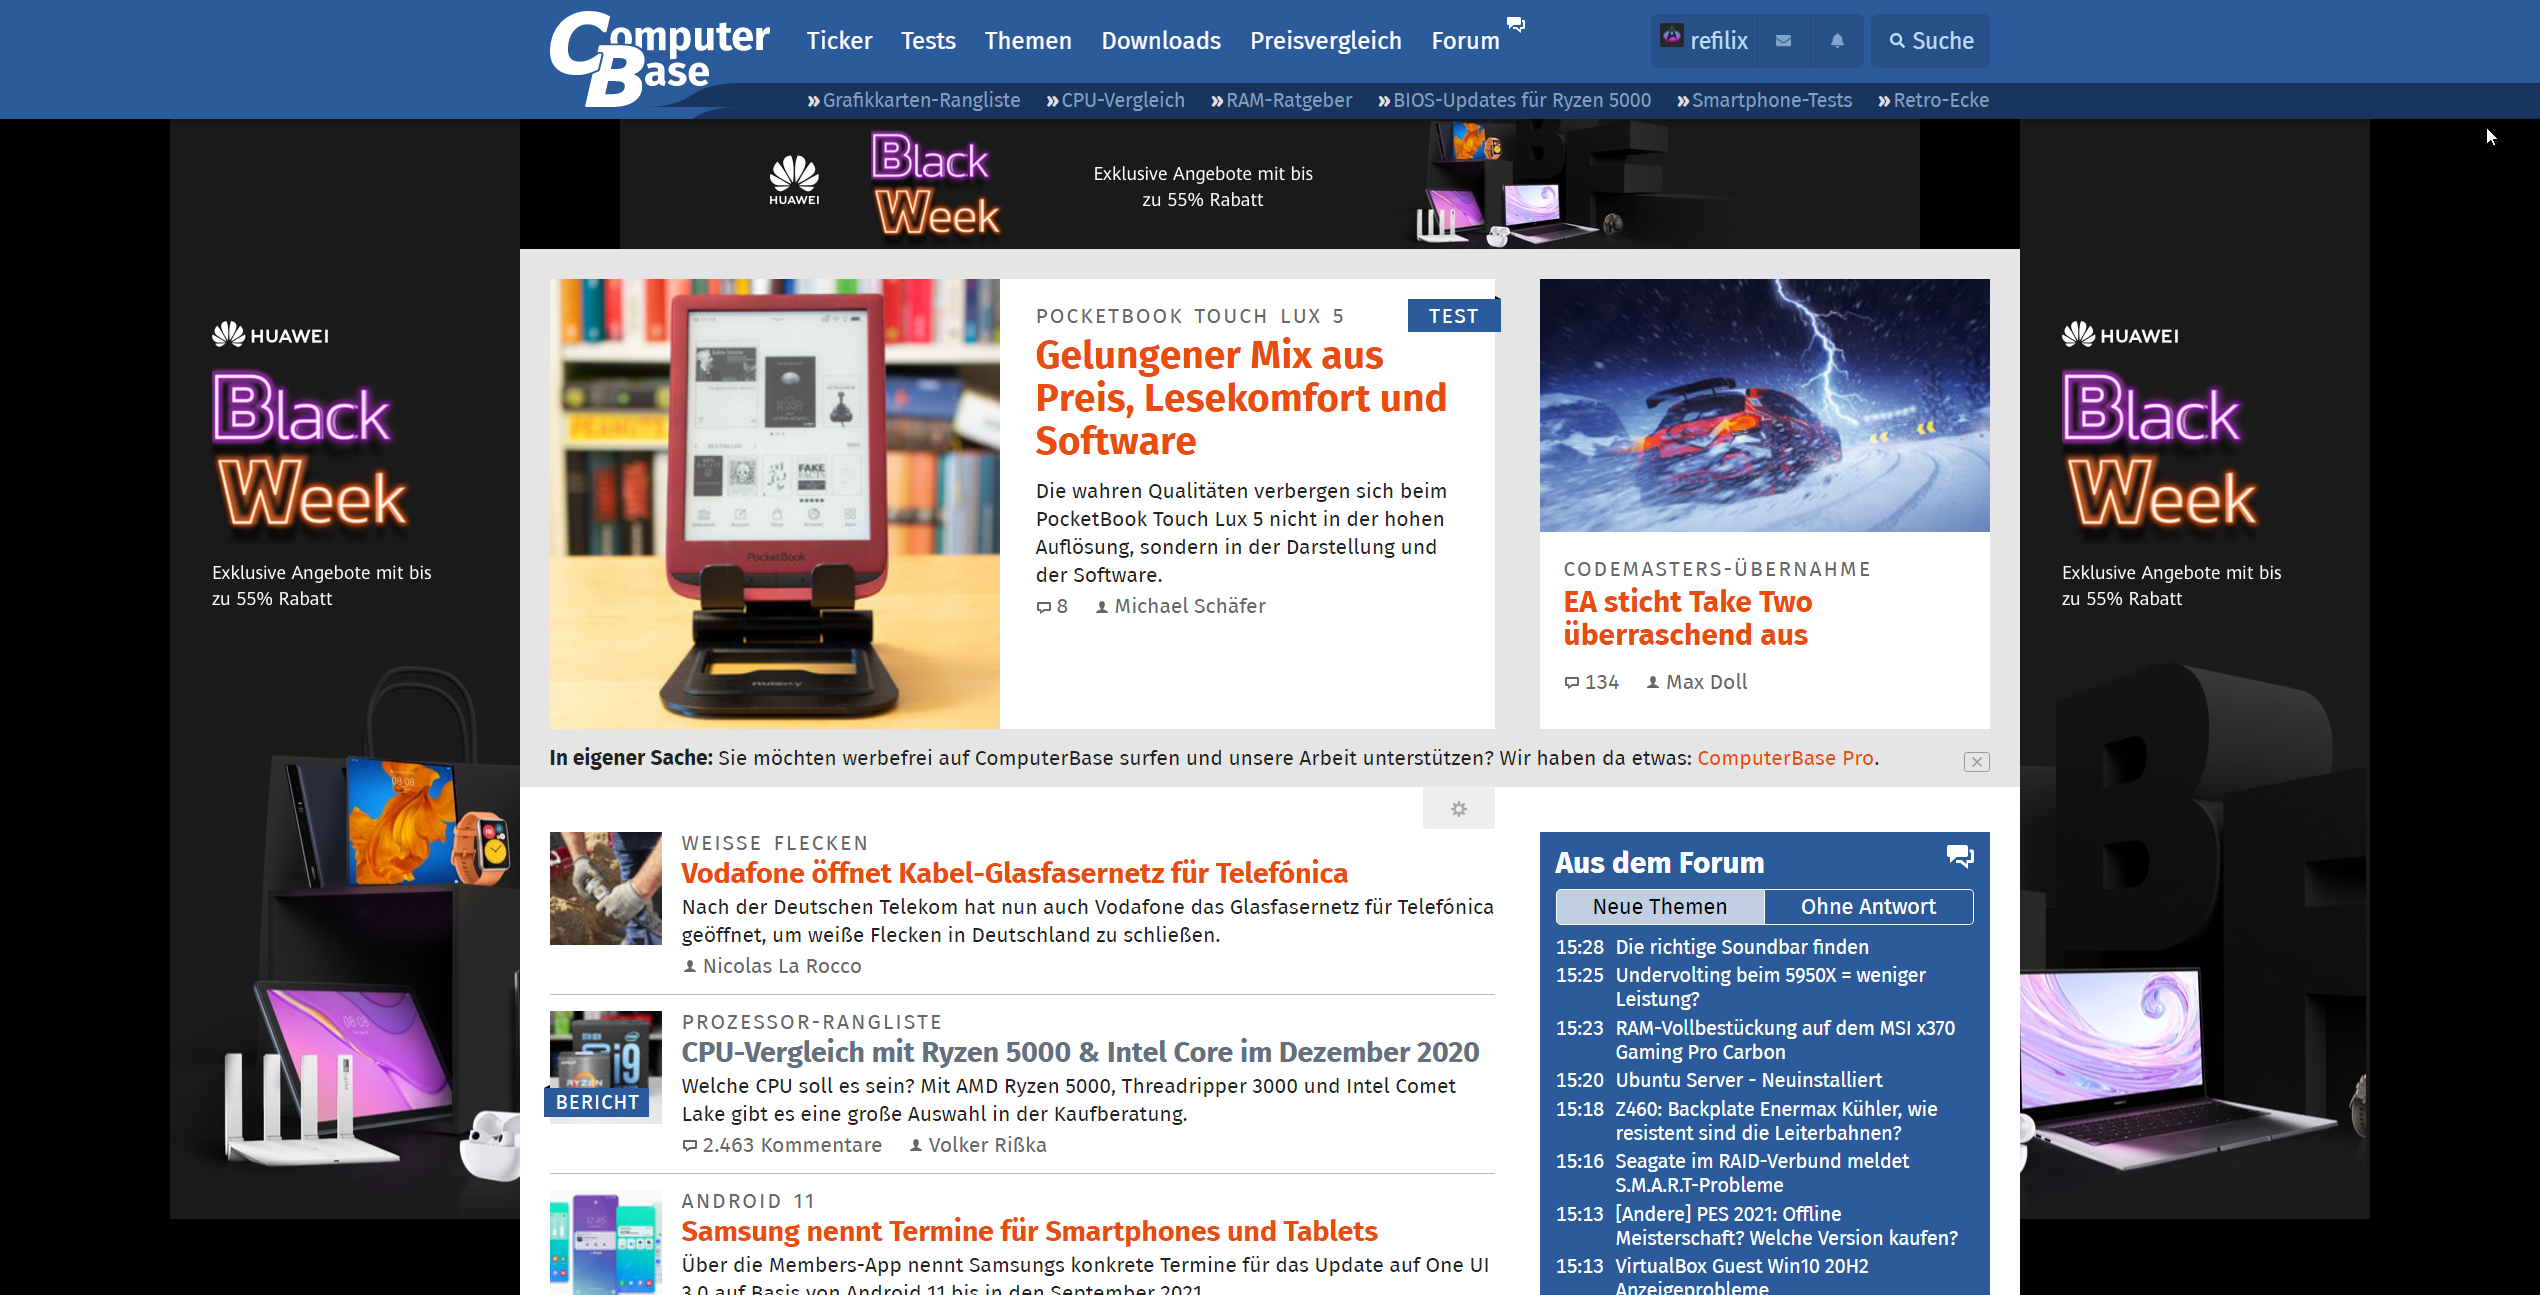Click the ComputerBase logo

(x=660, y=58)
